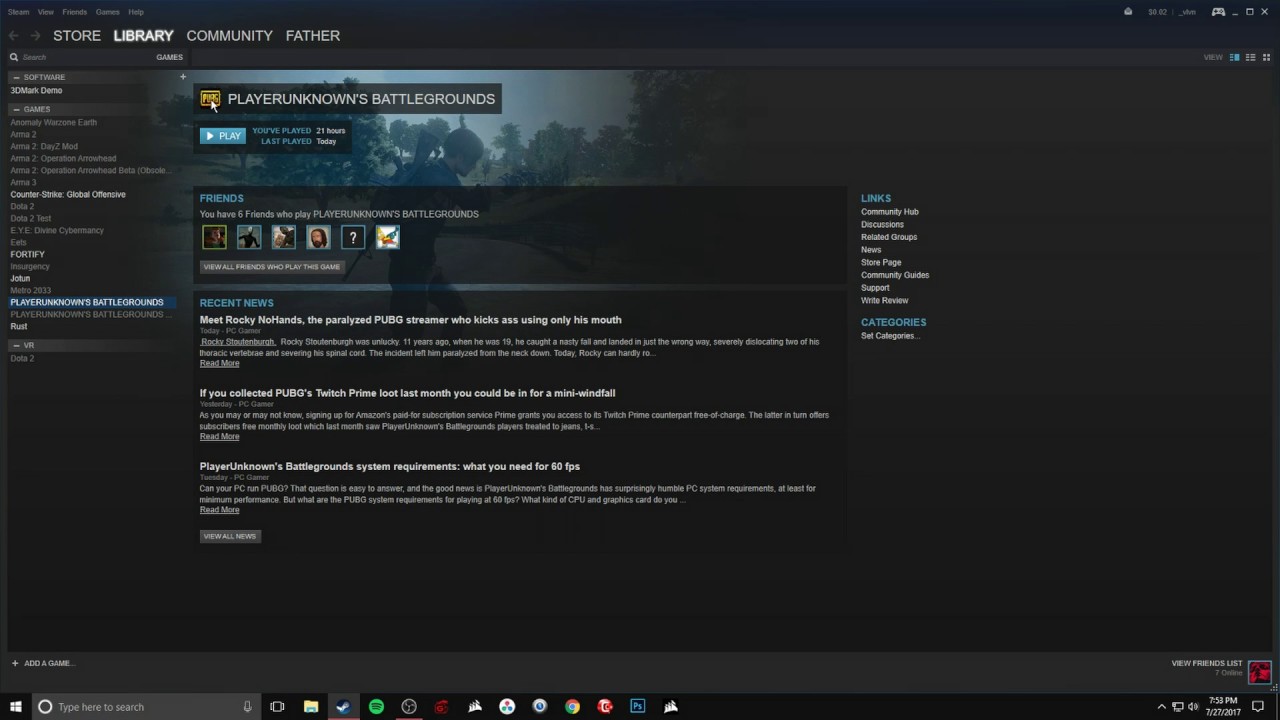Open the Friends menu

(74, 12)
